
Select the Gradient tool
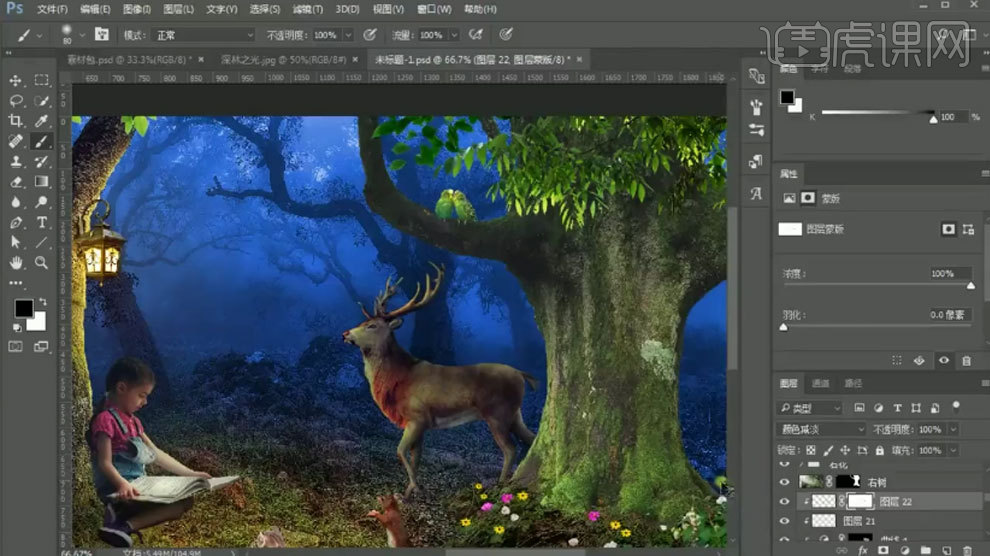[x=42, y=182]
